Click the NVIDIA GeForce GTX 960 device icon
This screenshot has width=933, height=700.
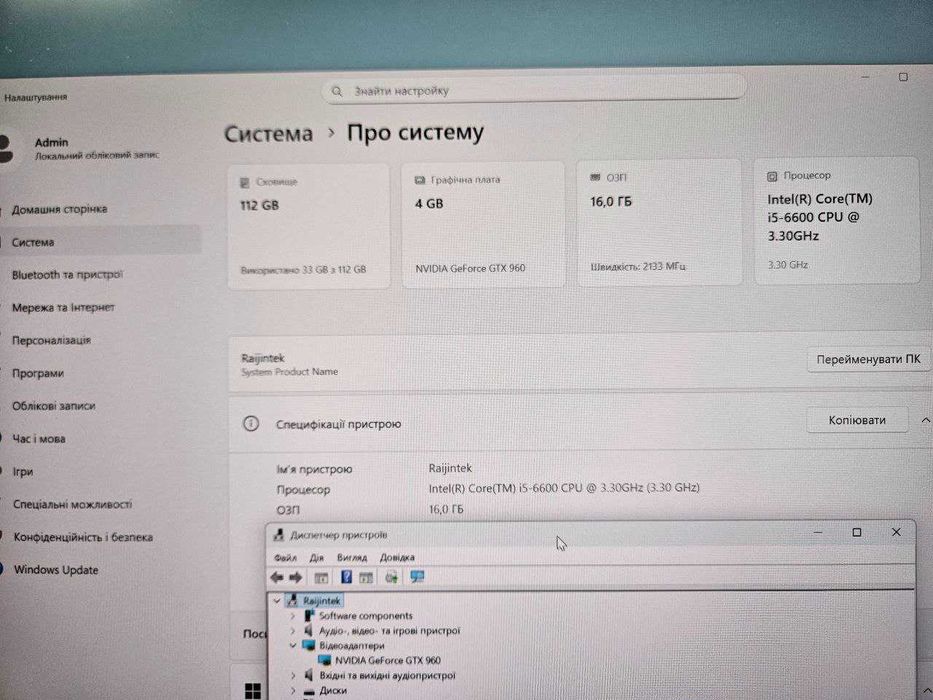coord(324,660)
